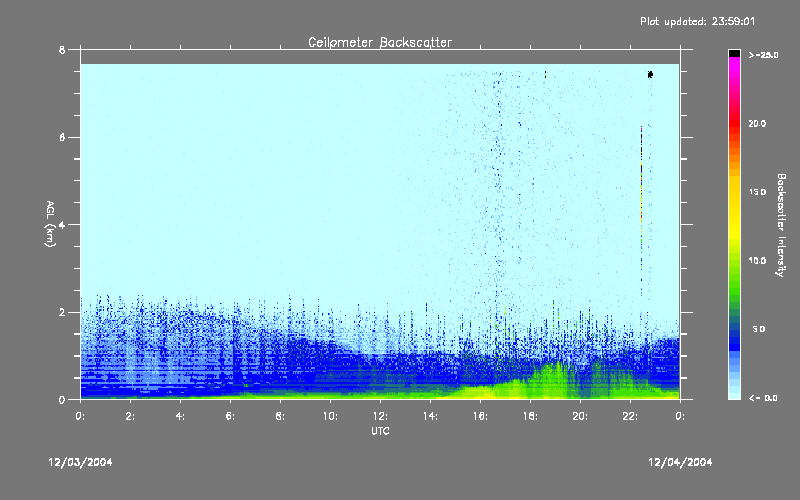This screenshot has width=800, height=500.
Task: Click the colorbar label '<- 0.0'
Action: coord(763,398)
